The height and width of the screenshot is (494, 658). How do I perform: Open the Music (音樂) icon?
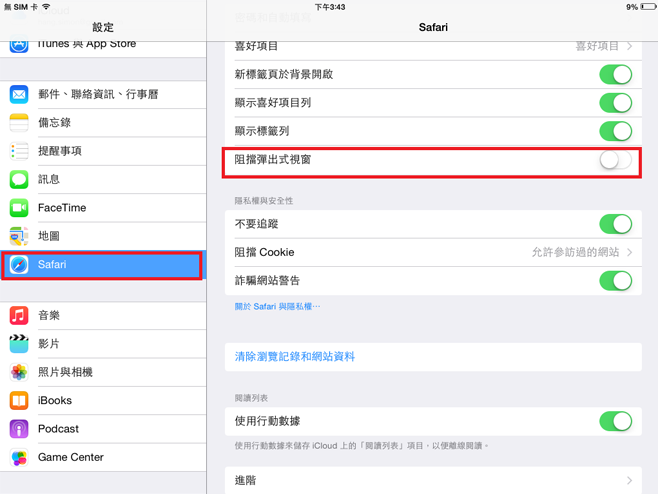click(19, 315)
